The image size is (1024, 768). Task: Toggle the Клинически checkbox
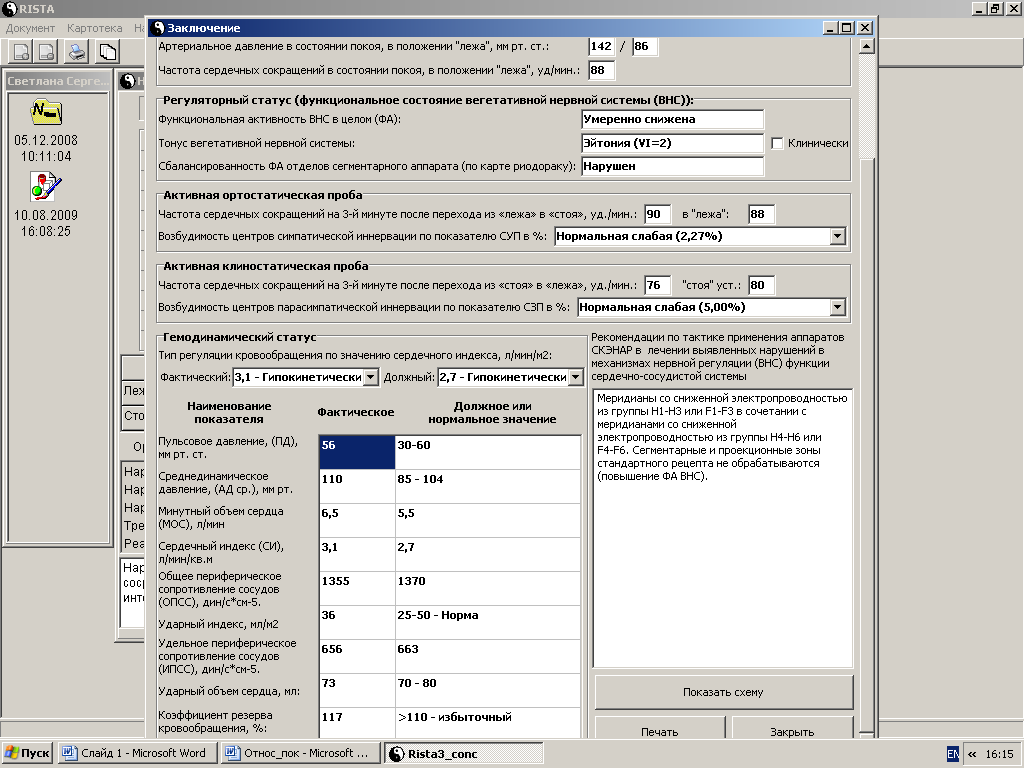click(x=777, y=143)
